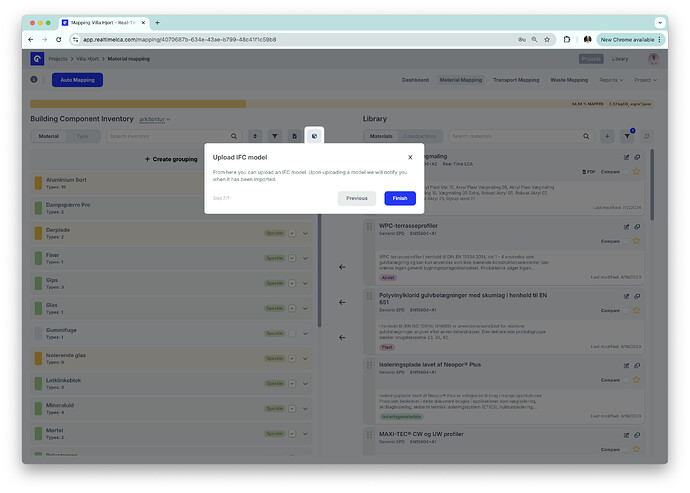Viewport: 690px width, 493px height.
Task: Switch to the Waste Mapping tab
Action: (x=569, y=80)
